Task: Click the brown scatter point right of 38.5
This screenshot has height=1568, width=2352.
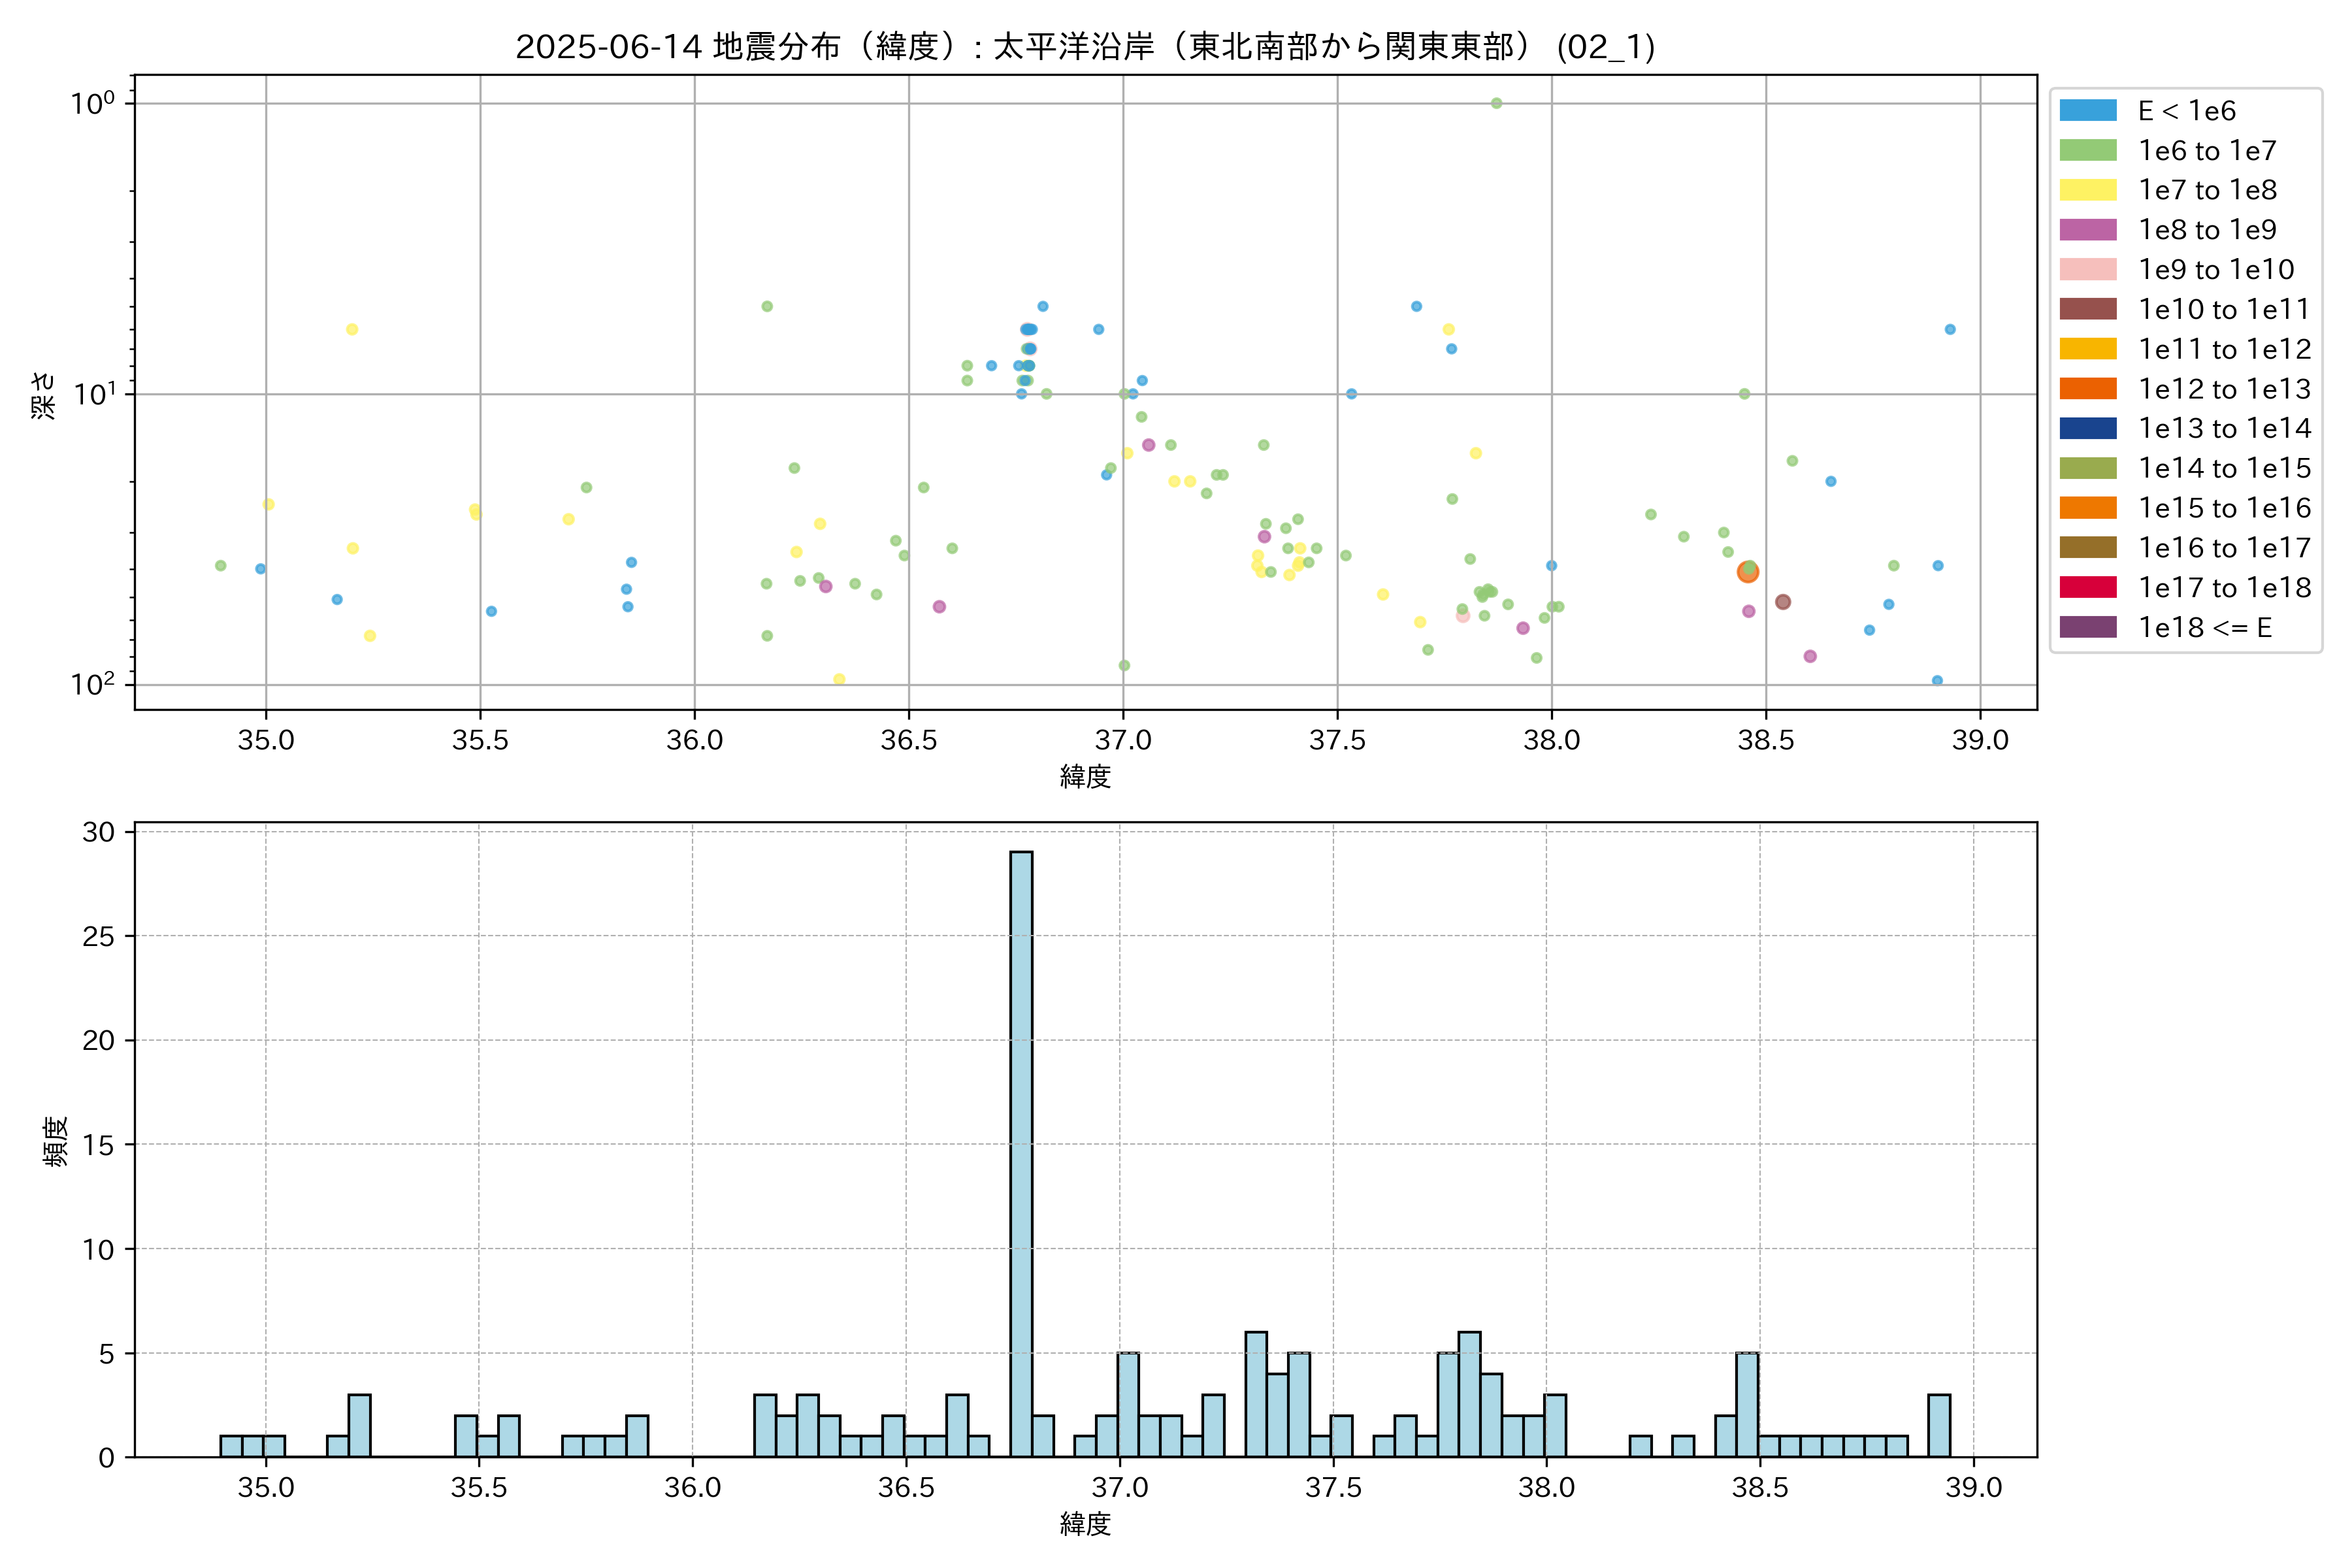Action: click(x=1783, y=602)
